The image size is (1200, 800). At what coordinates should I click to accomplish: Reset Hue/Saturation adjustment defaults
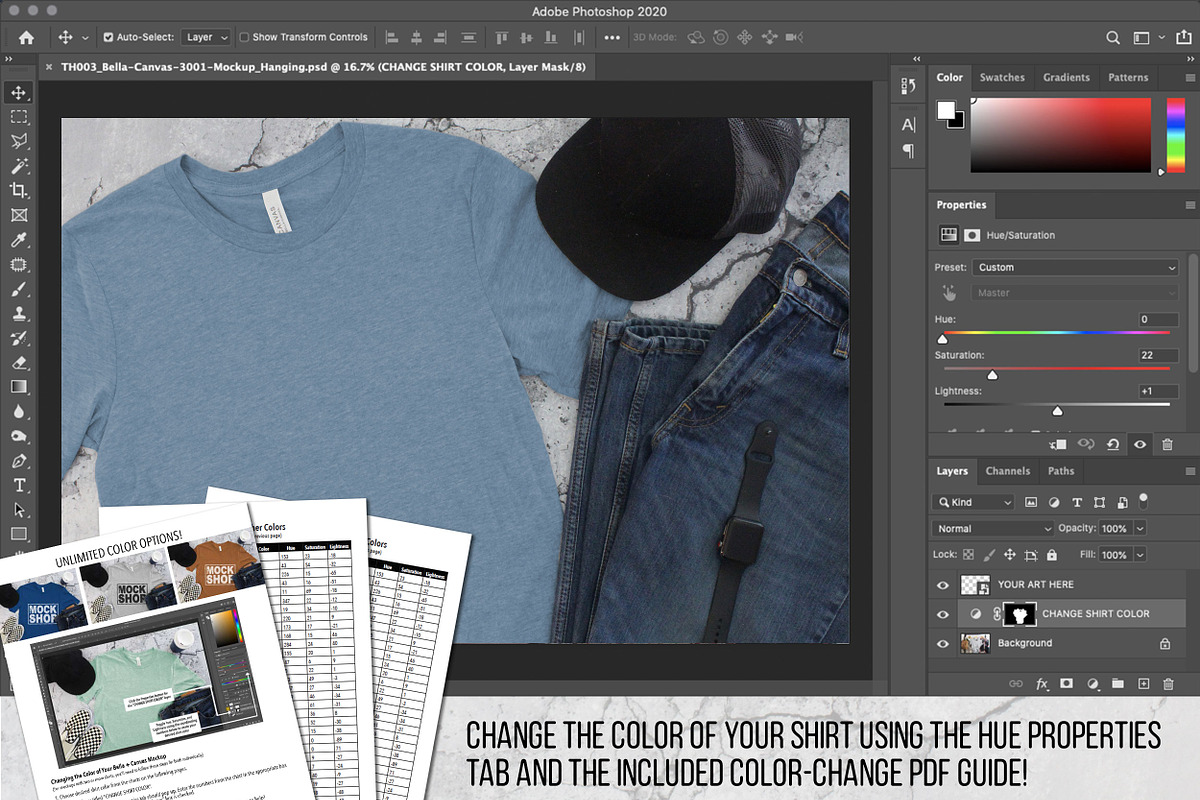1113,443
